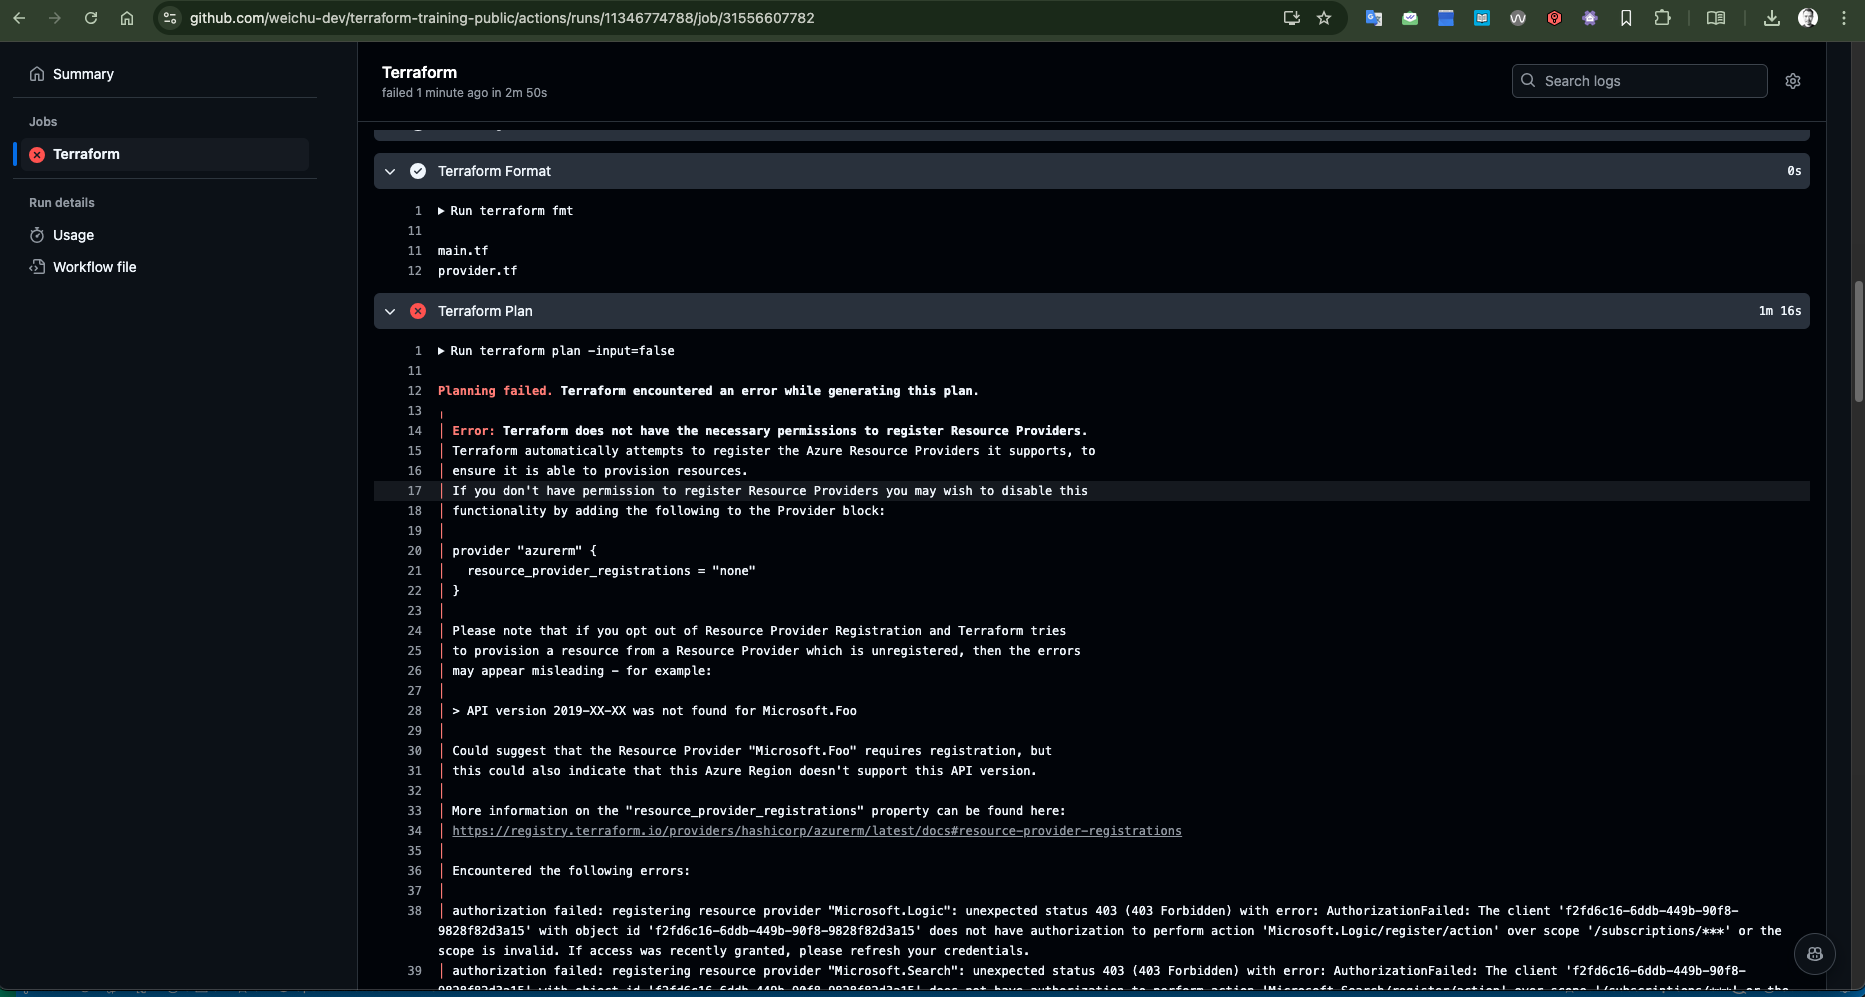Screen dimensions: 1865x997
Task: Open the blue window extension icon
Action: (x=1446, y=18)
